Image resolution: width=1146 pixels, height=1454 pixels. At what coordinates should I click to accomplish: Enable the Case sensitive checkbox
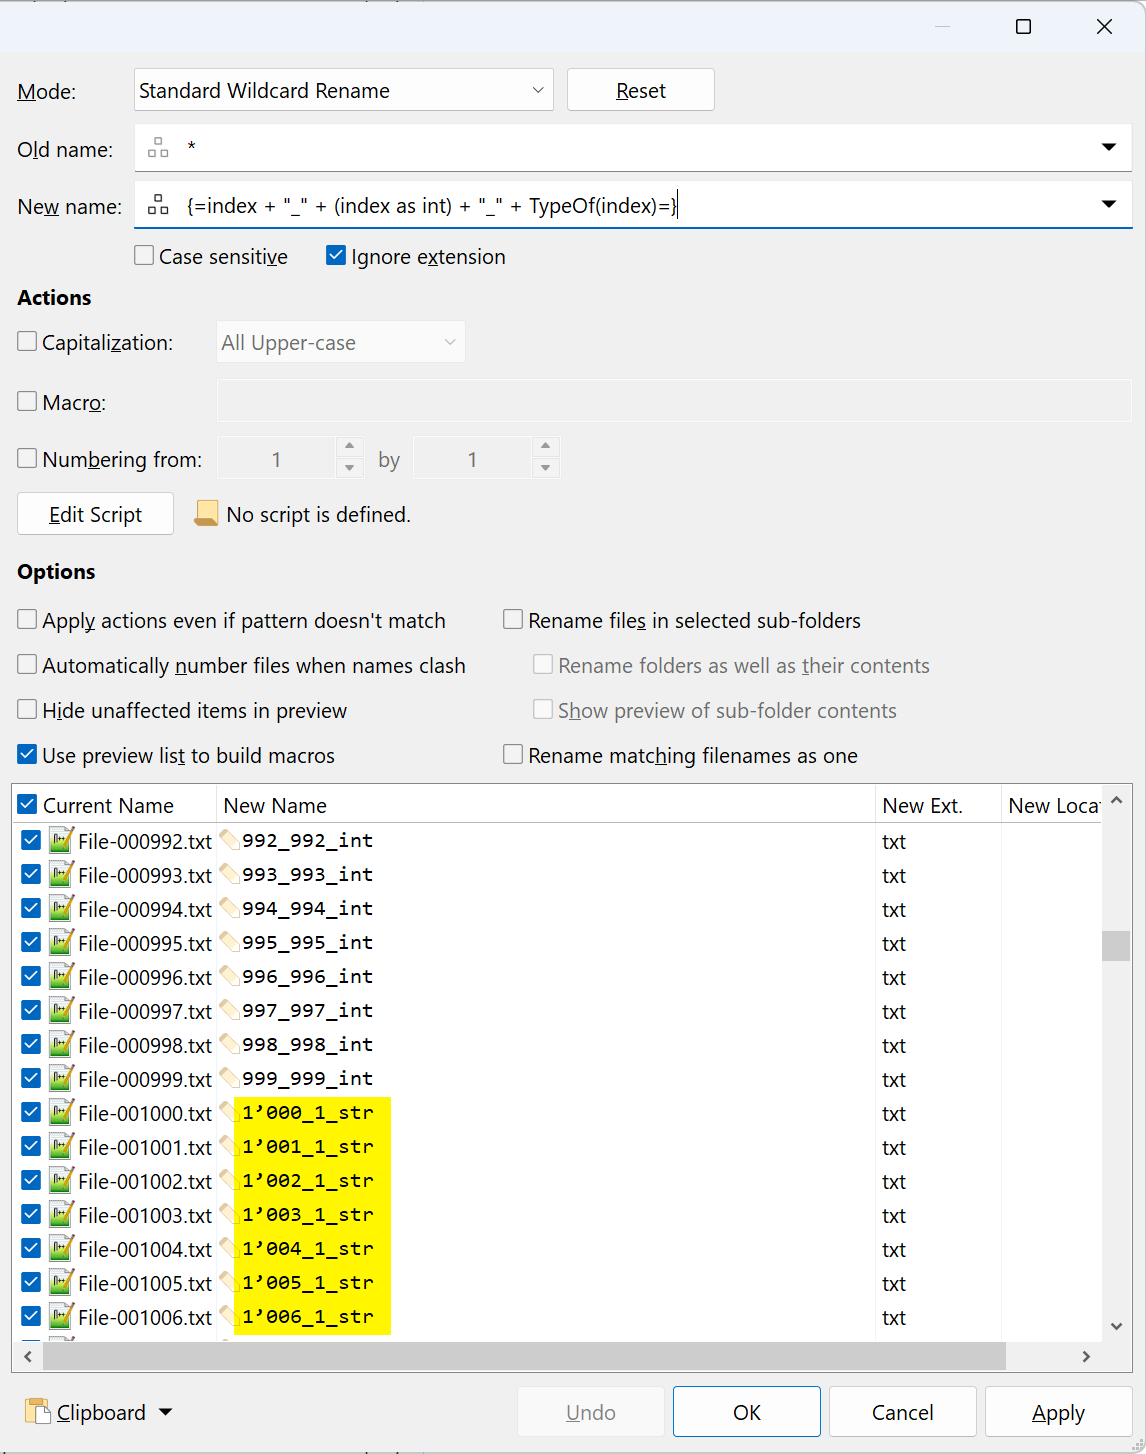click(x=145, y=256)
